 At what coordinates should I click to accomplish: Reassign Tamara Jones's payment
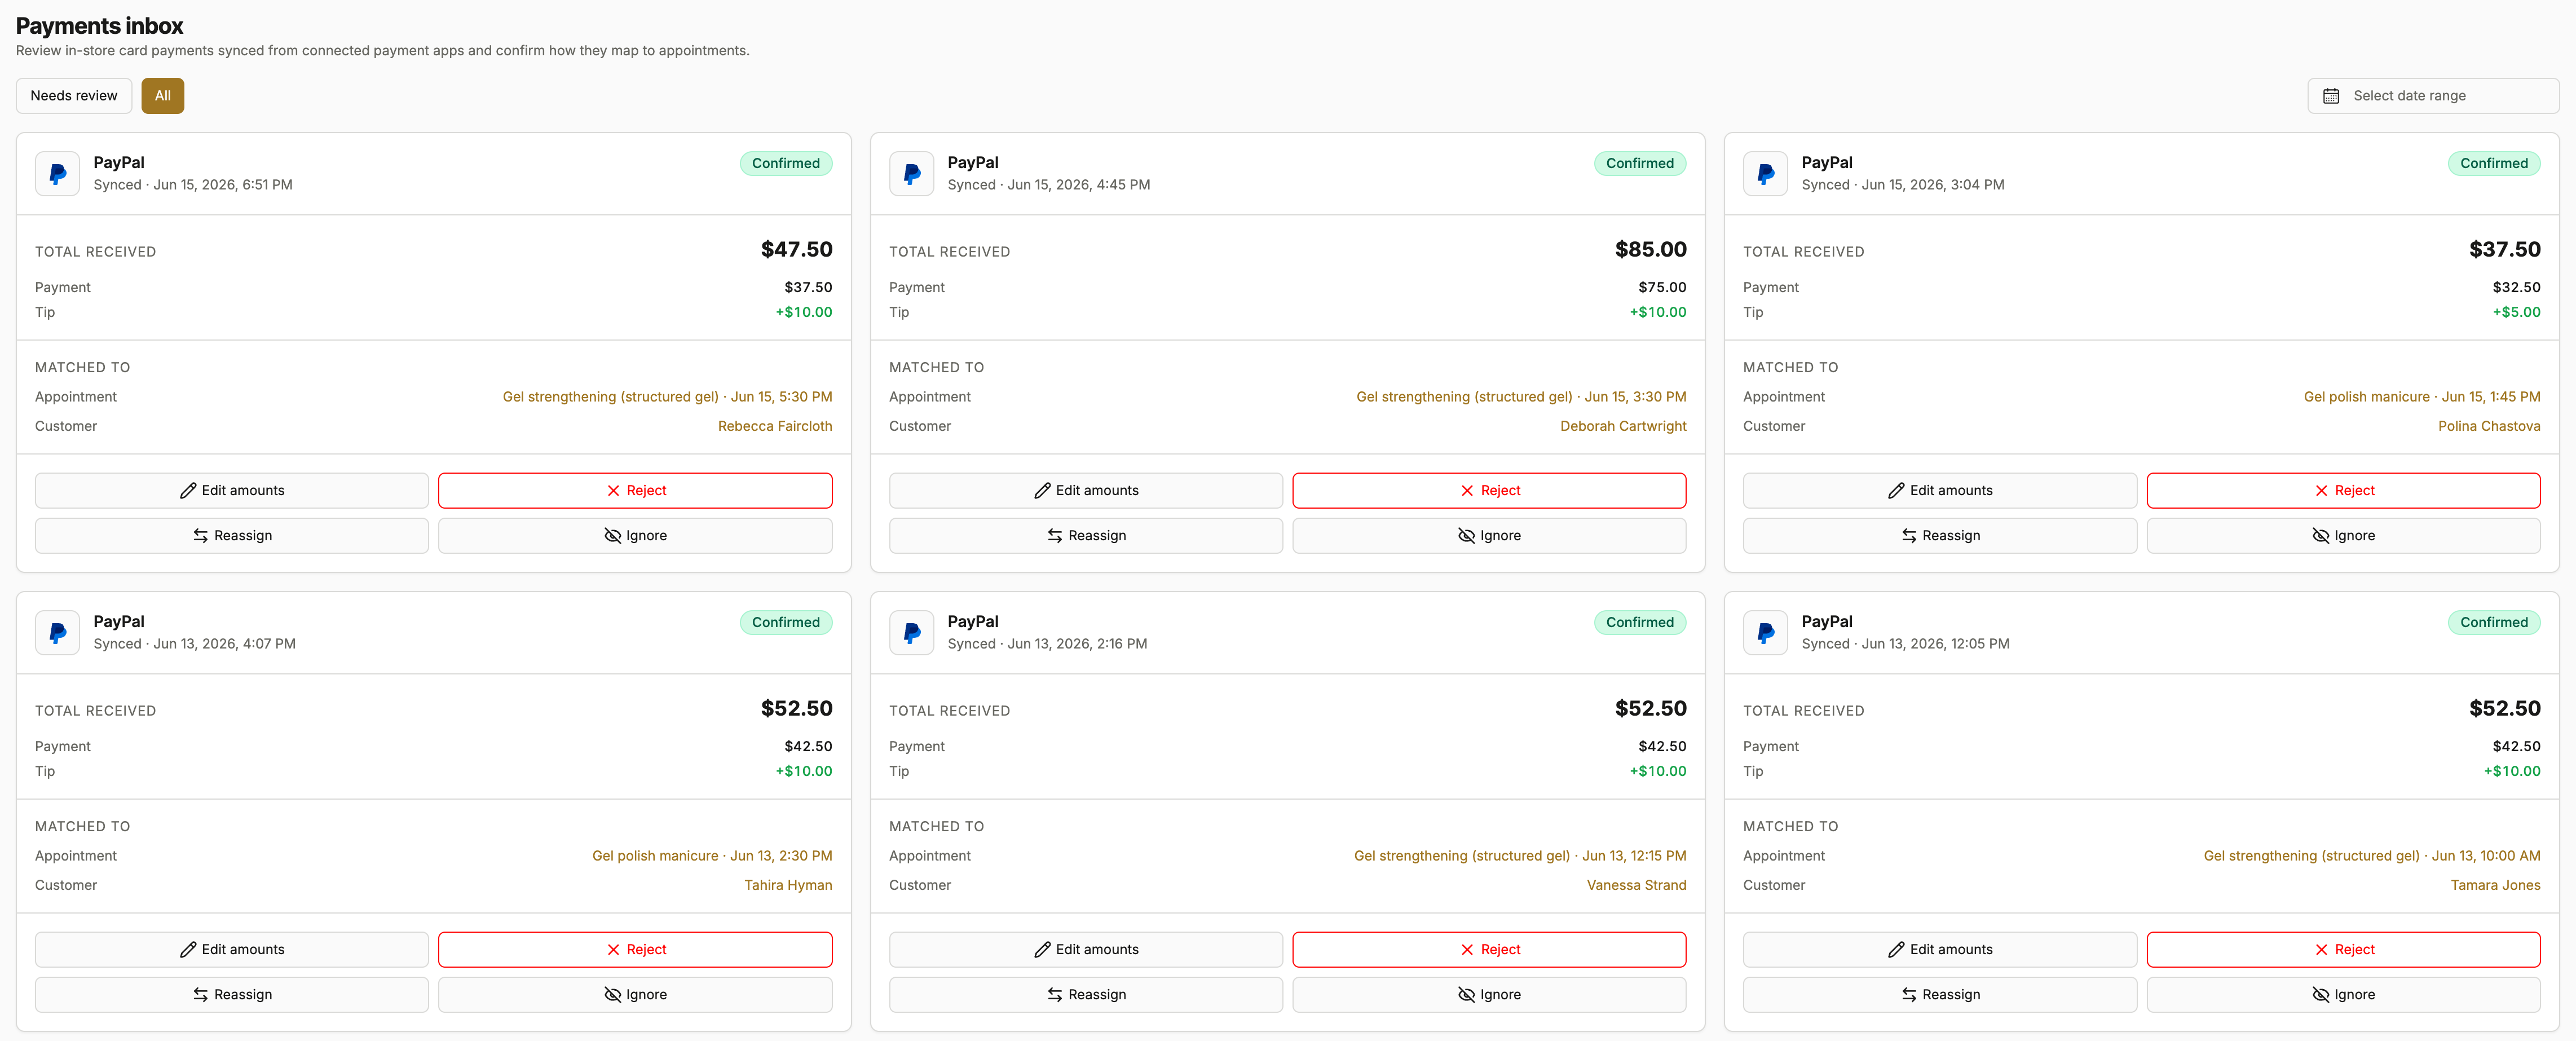(1940, 995)
